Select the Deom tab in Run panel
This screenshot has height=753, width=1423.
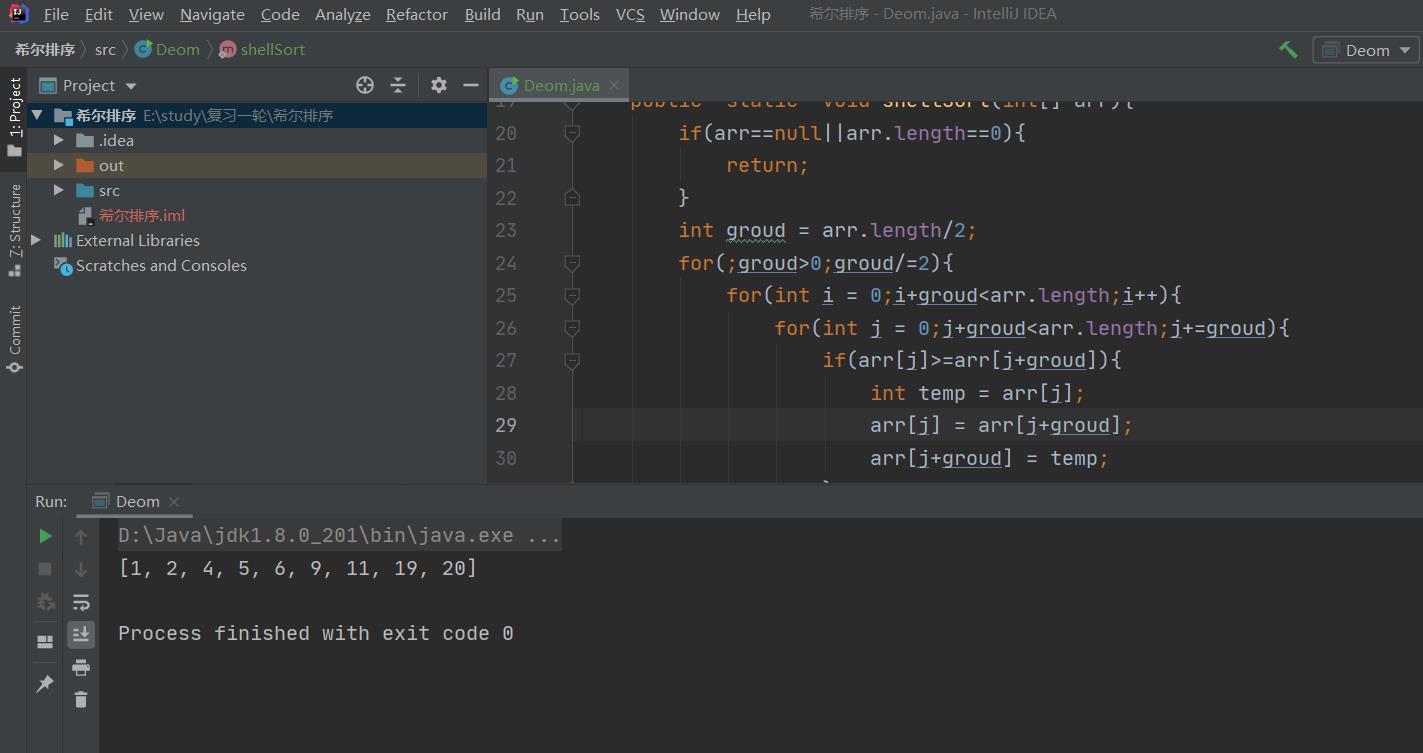pos(137,501)
